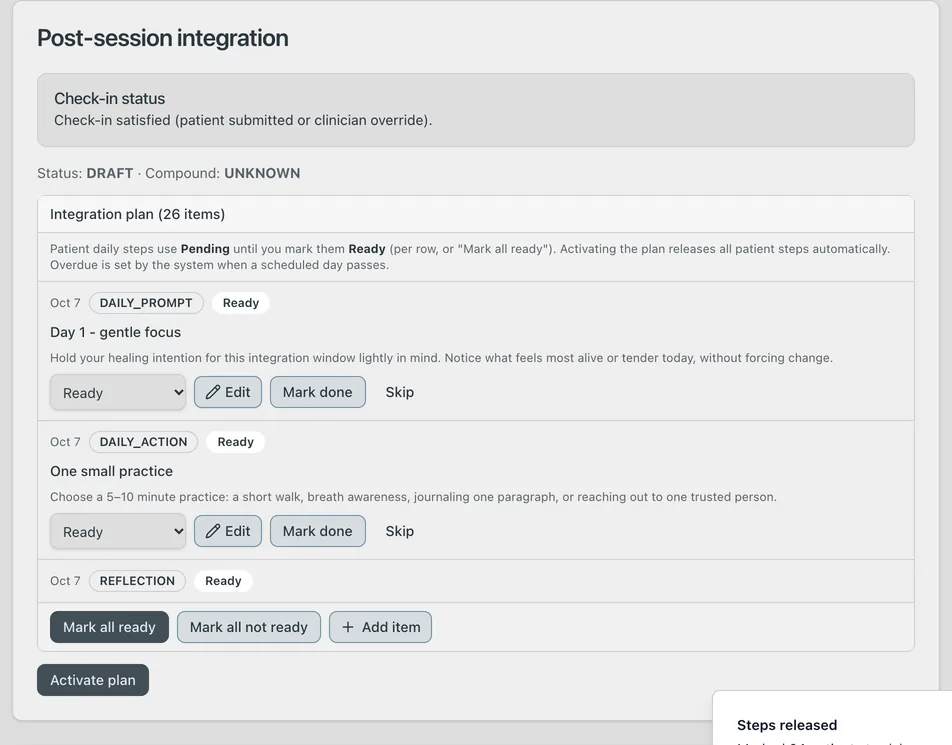The image size is (952, 745).
Task: Click Mark all ready button
Action: [x=109, y=627]
